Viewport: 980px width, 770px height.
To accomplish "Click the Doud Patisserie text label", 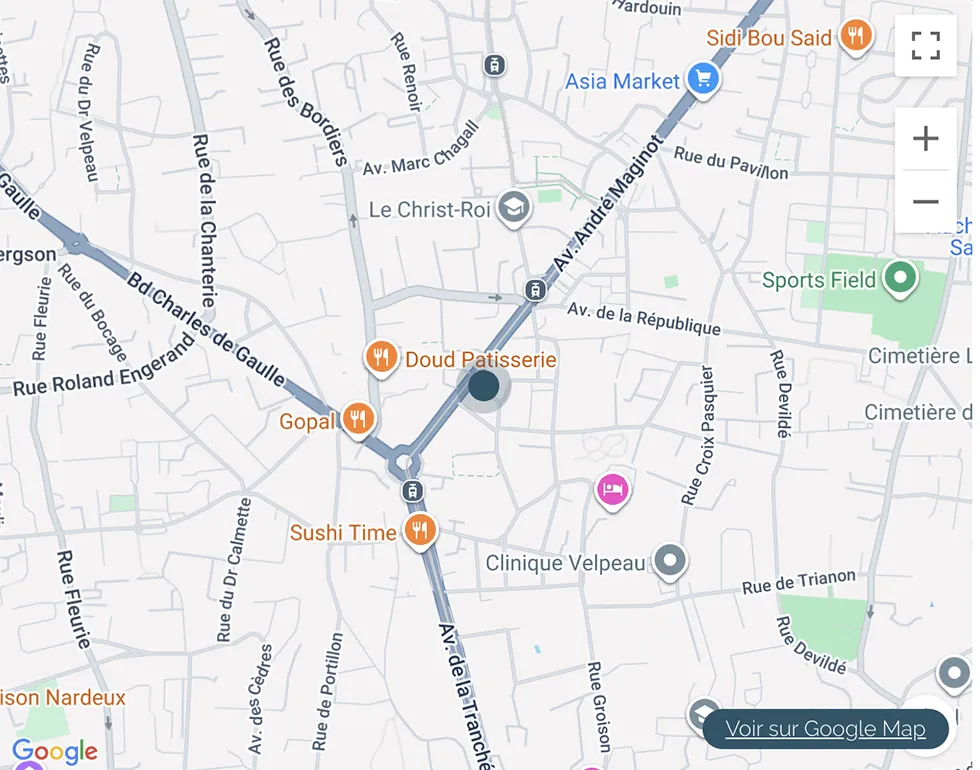I will [x=481, y=359].
